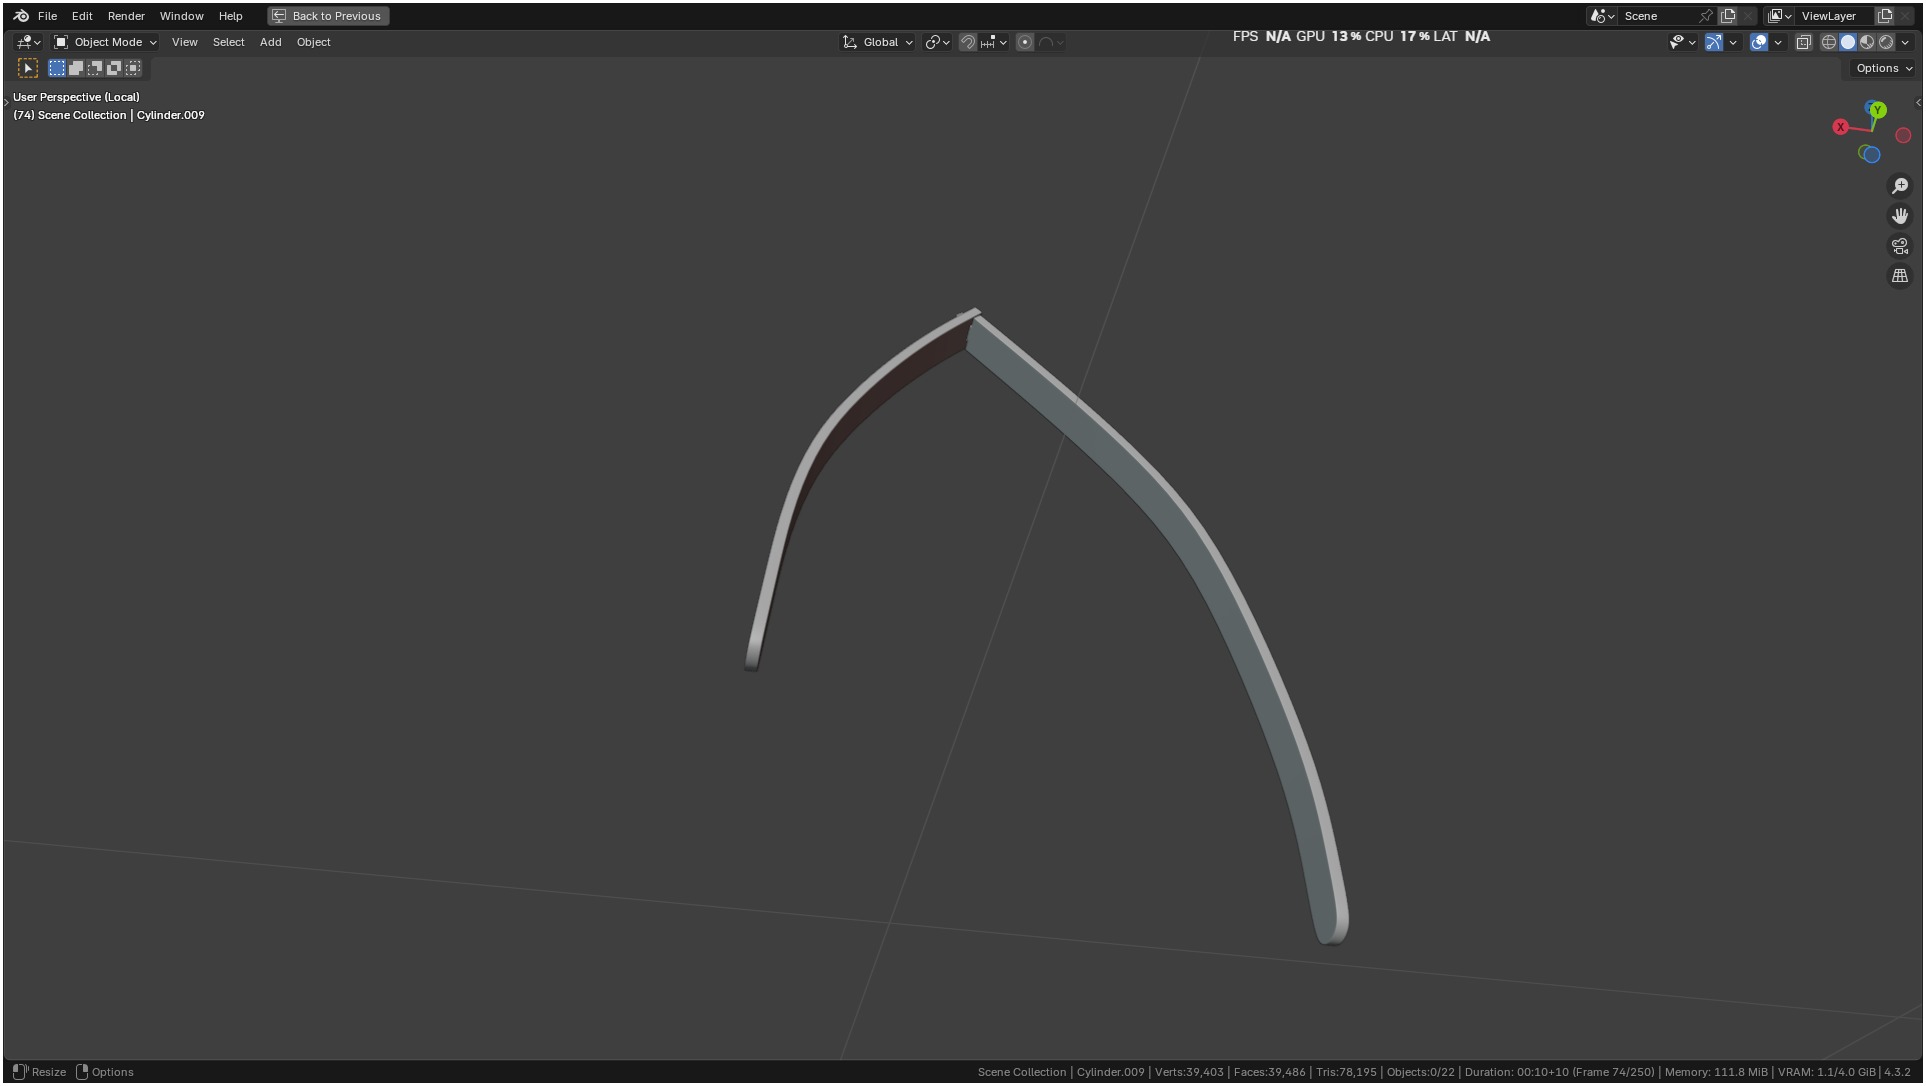The image size is (1926, 1086).
Task: Toggle X-ray view icon
Action: [1804, 42]
